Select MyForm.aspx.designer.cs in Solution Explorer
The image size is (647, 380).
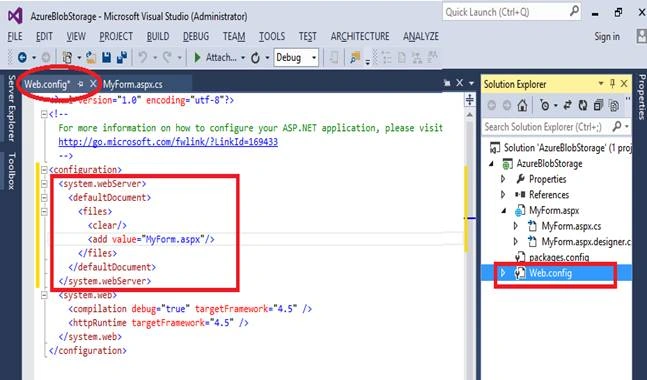point(586,241)
